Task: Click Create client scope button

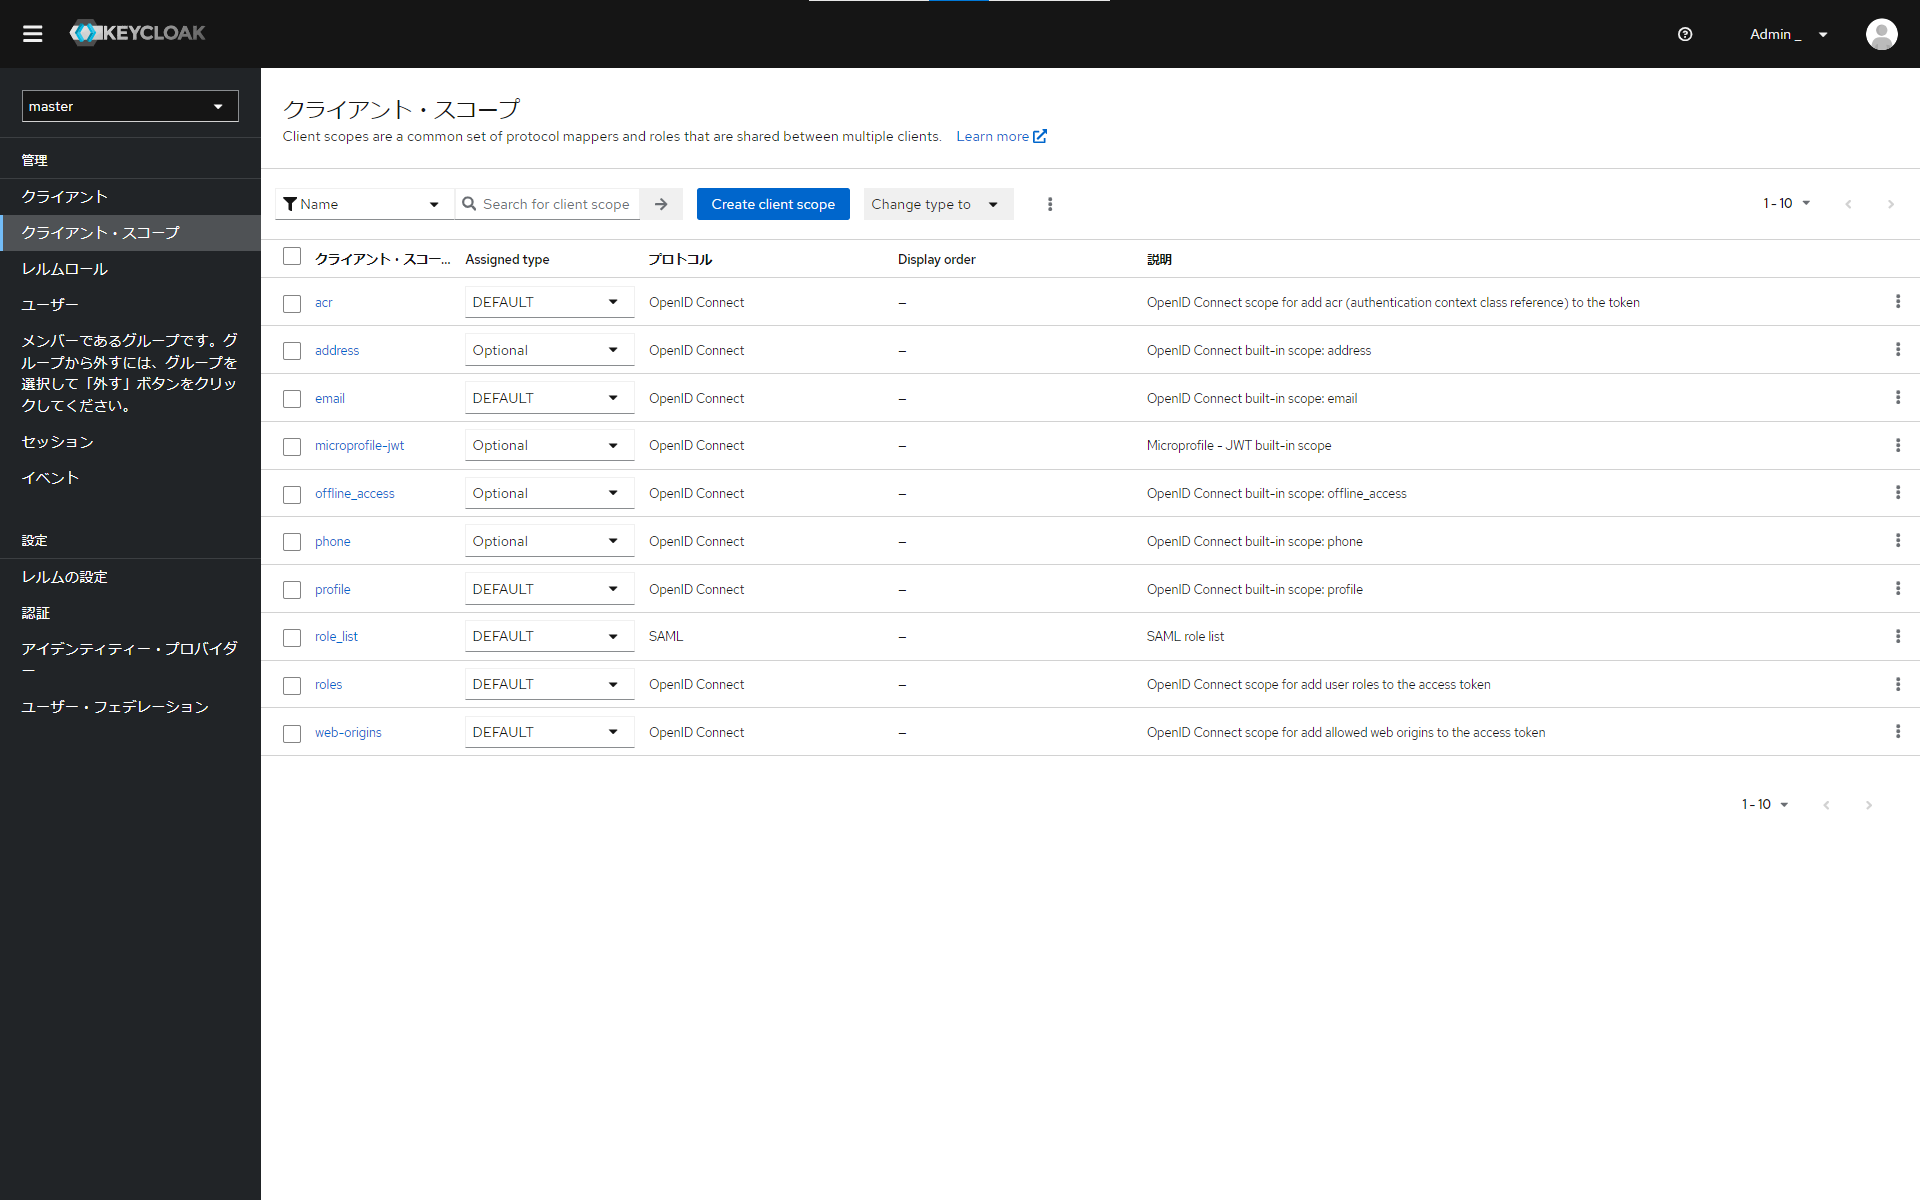Action: 772,204
